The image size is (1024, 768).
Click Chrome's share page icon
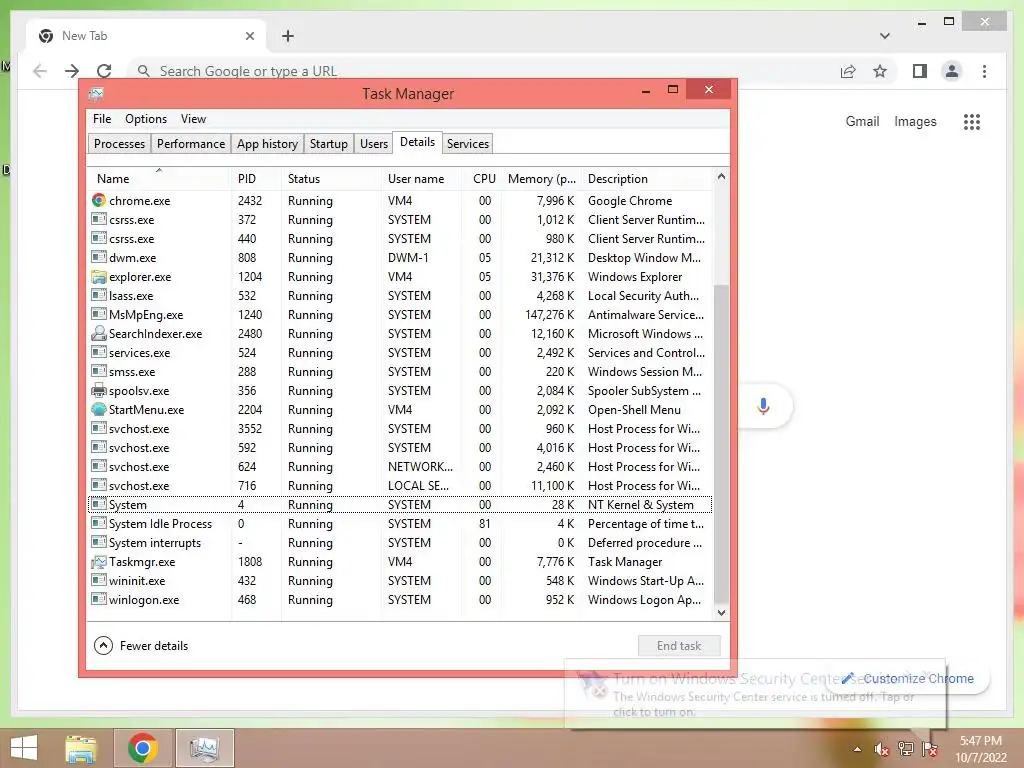point(848,71)
